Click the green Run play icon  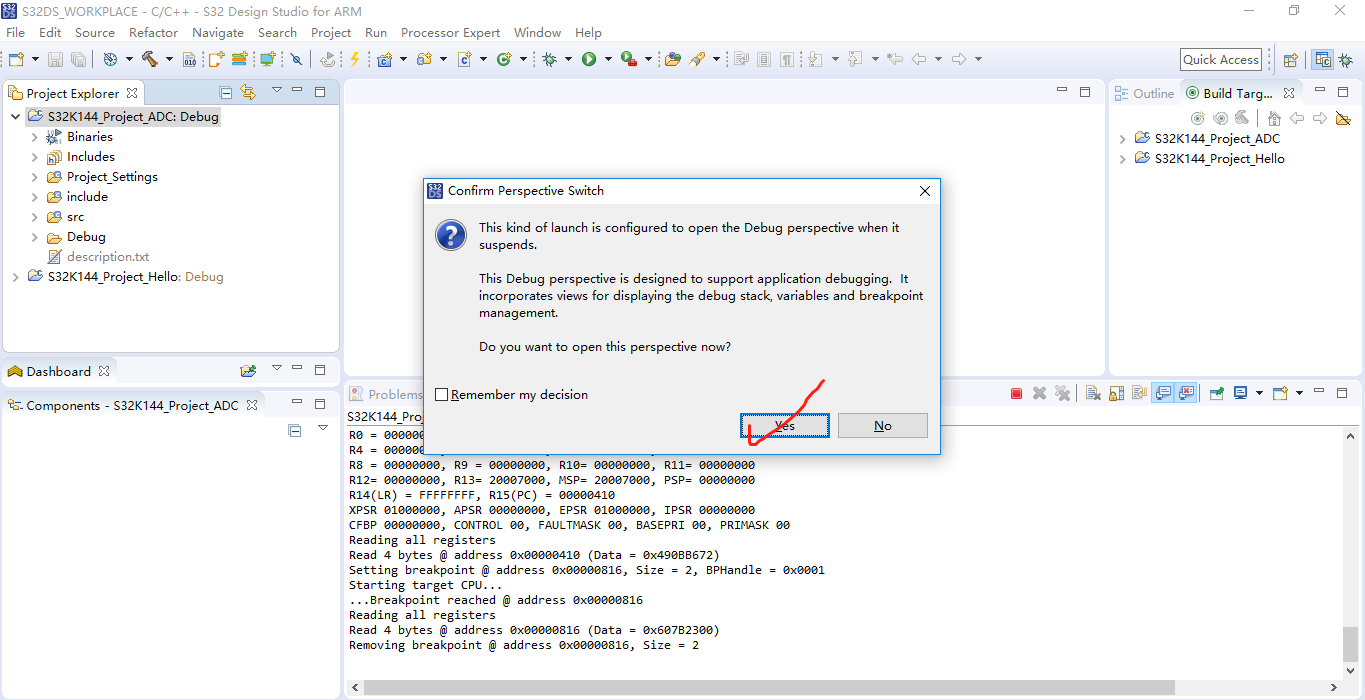coord(589,59)
